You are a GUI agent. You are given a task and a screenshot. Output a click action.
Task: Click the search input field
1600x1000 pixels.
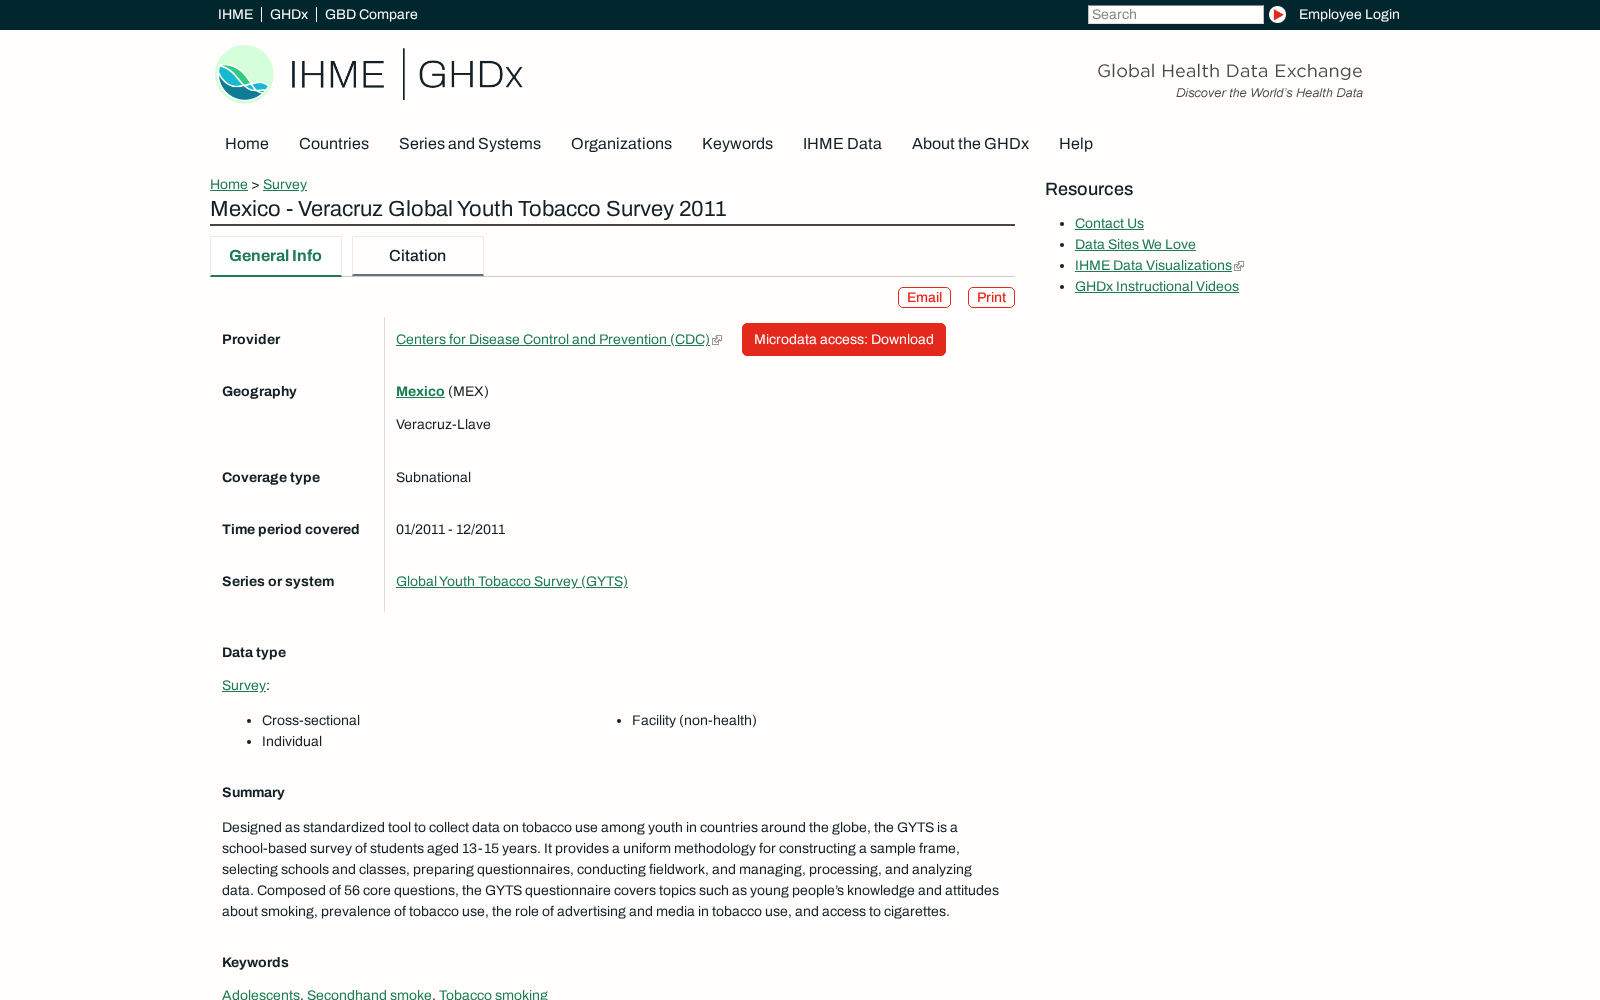1175,15
